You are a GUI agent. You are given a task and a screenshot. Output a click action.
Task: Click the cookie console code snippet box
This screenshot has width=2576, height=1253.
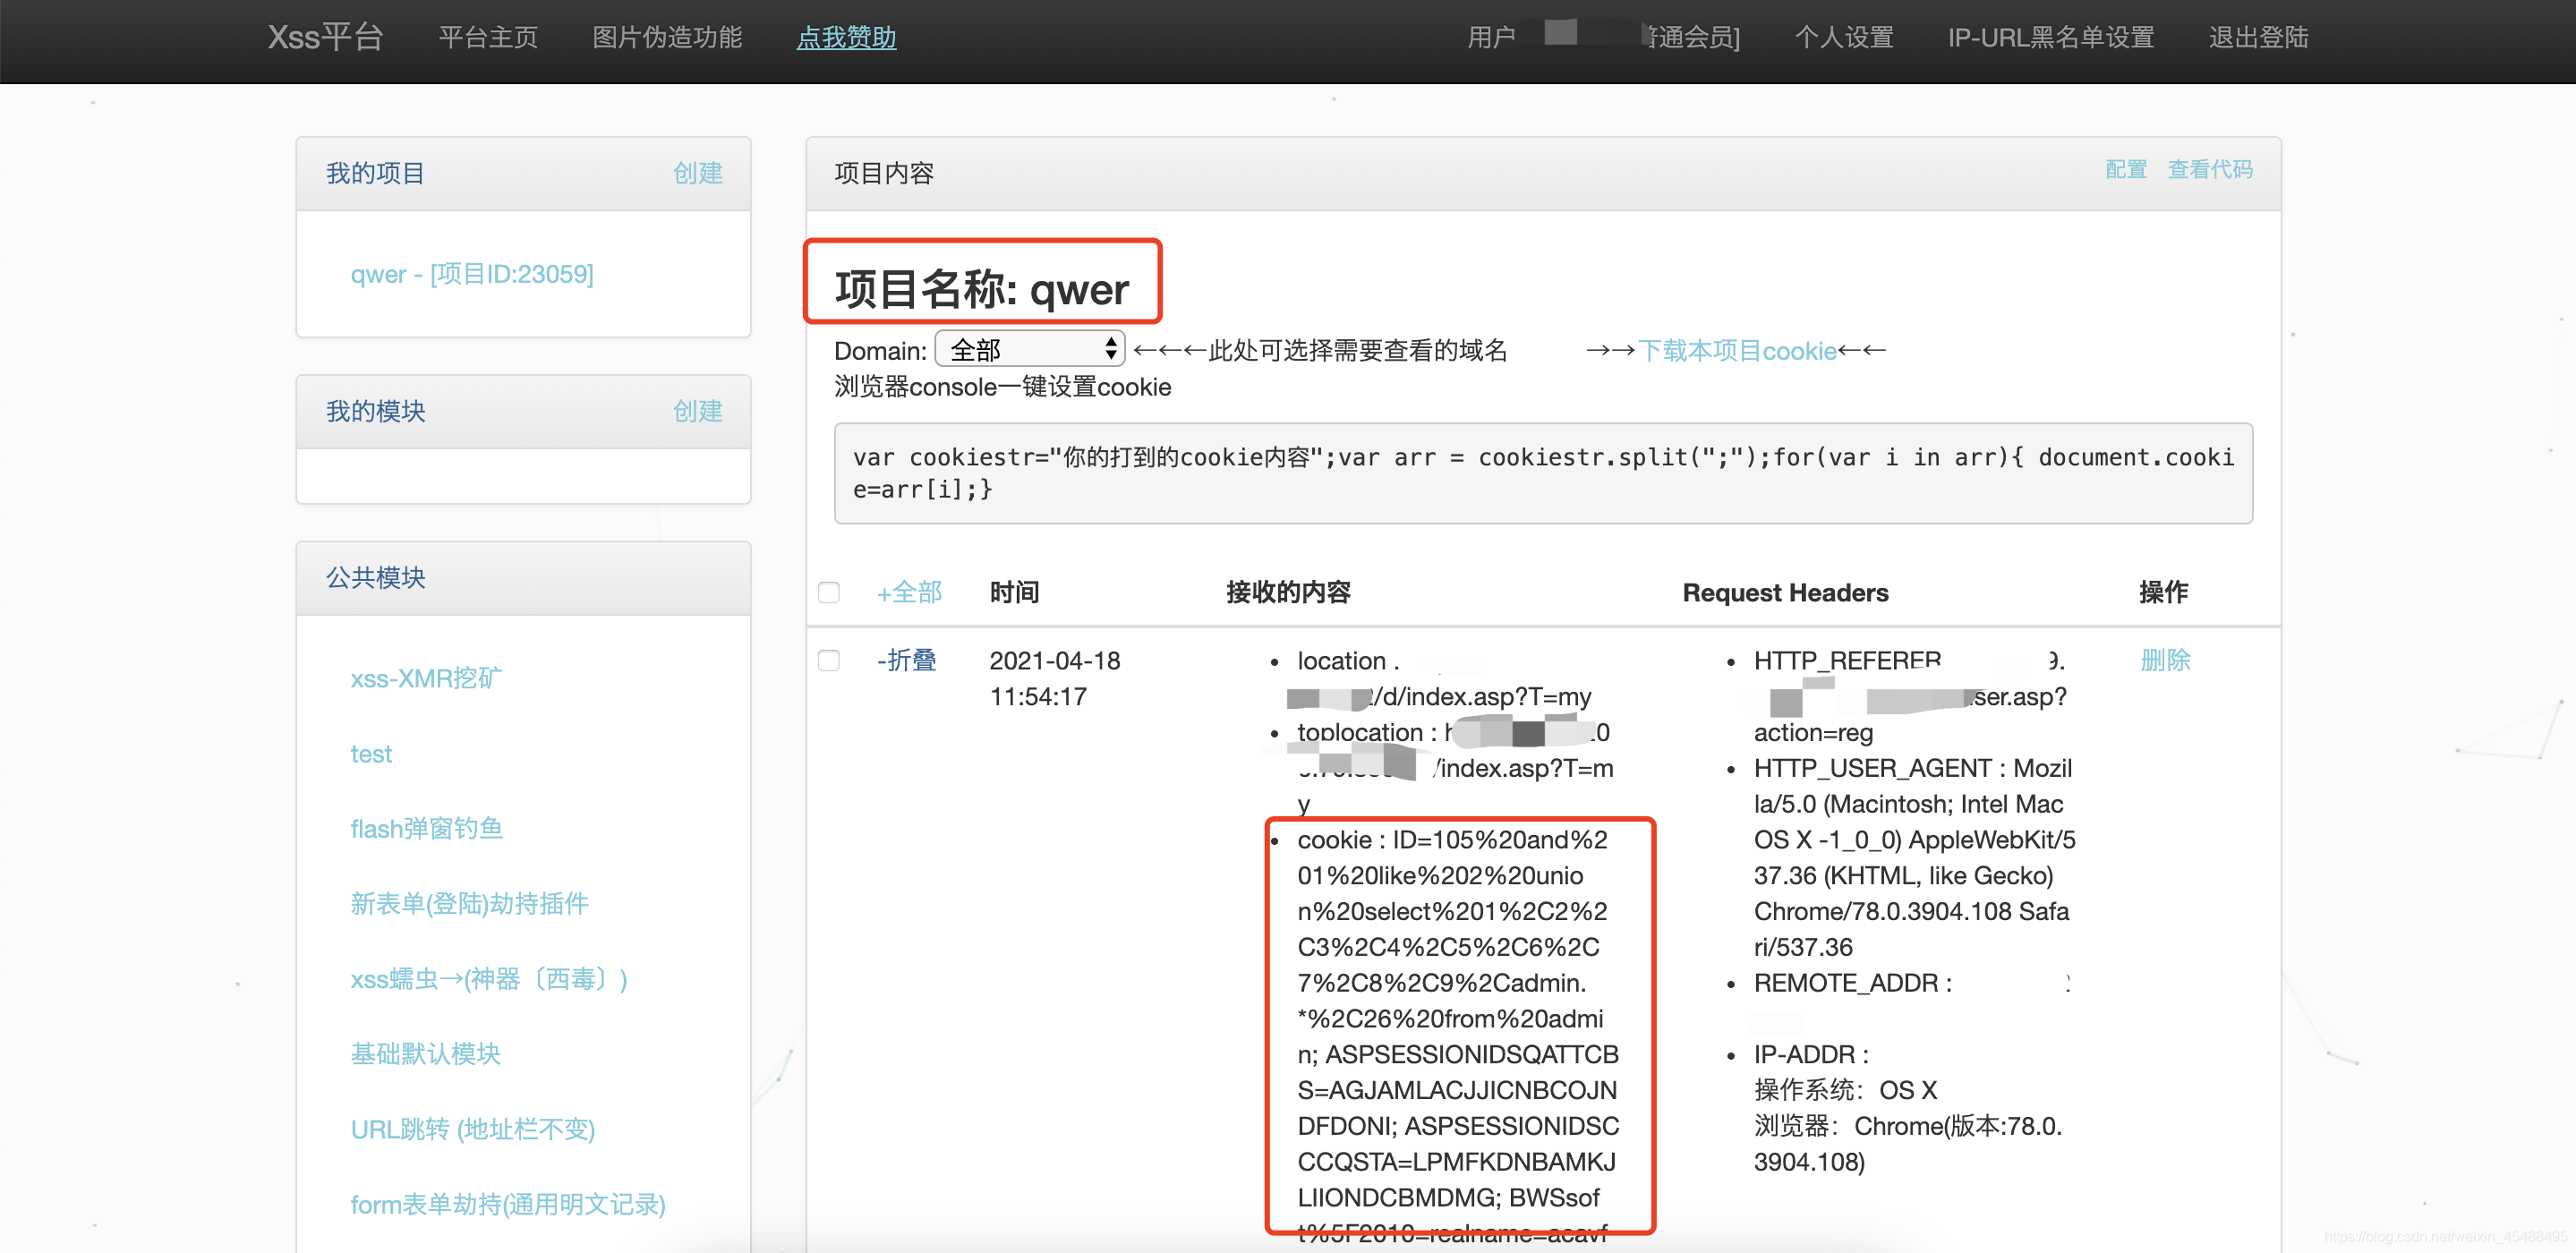click(1543, 473)
